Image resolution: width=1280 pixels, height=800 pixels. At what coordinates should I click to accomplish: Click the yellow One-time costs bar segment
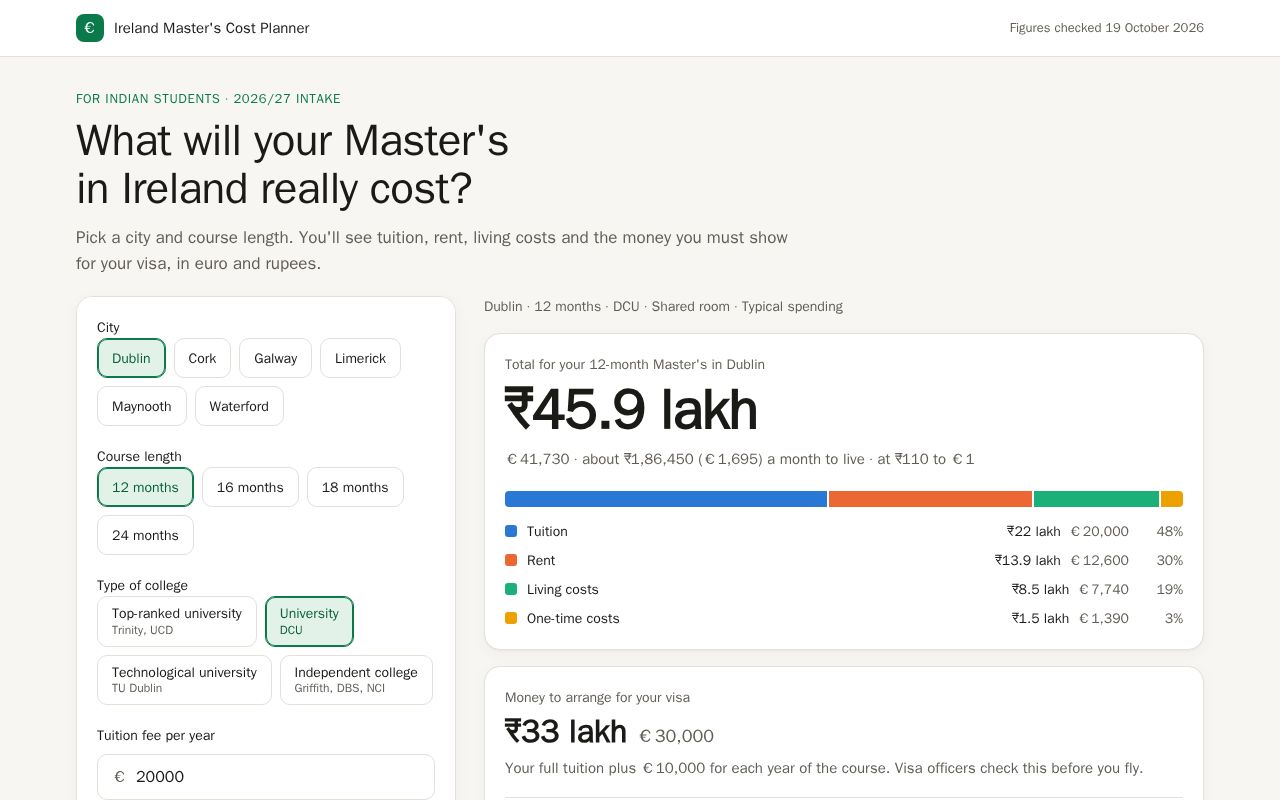pyautogui.click(x=1172, y=499)
